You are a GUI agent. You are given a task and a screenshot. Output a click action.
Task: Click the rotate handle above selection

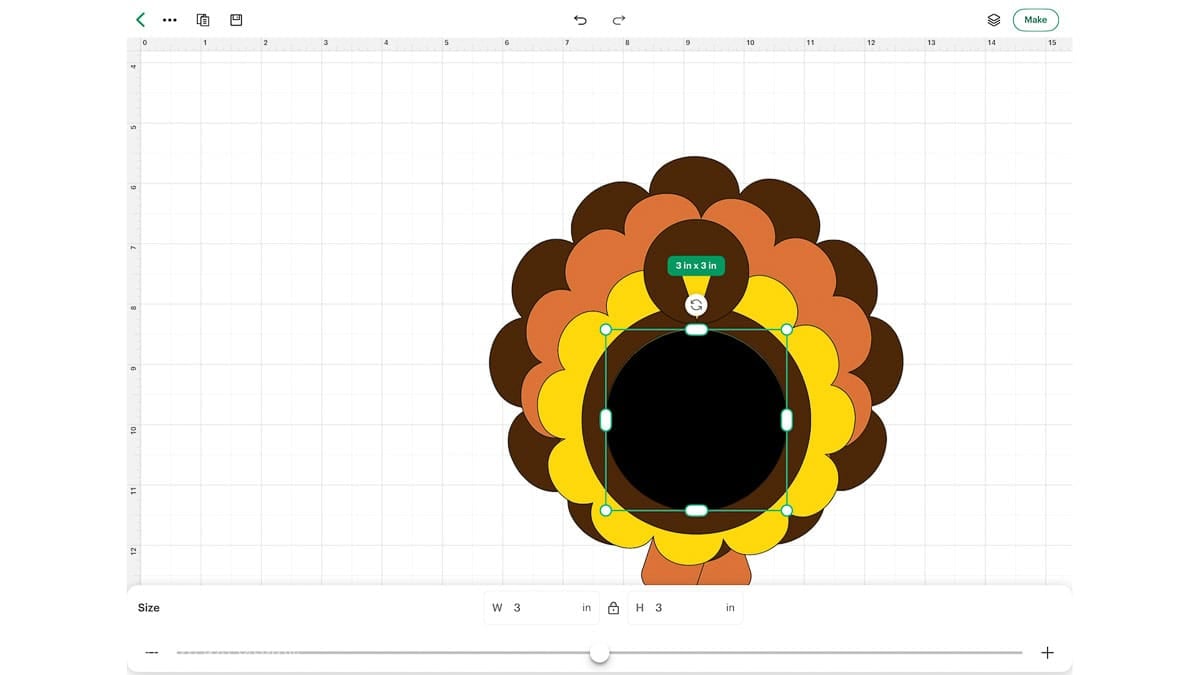pos(696,305)
